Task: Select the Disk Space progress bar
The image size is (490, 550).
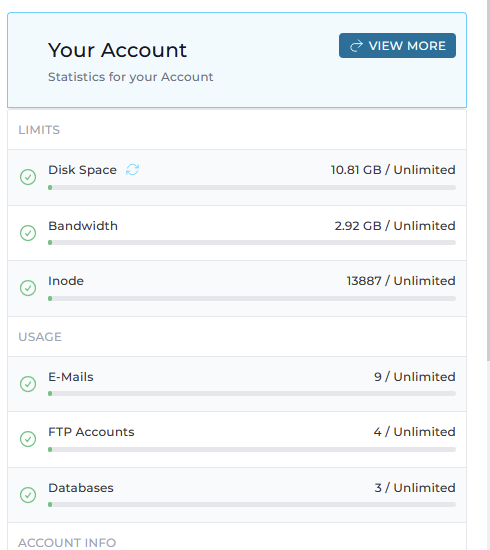Action: coord(252,188)
